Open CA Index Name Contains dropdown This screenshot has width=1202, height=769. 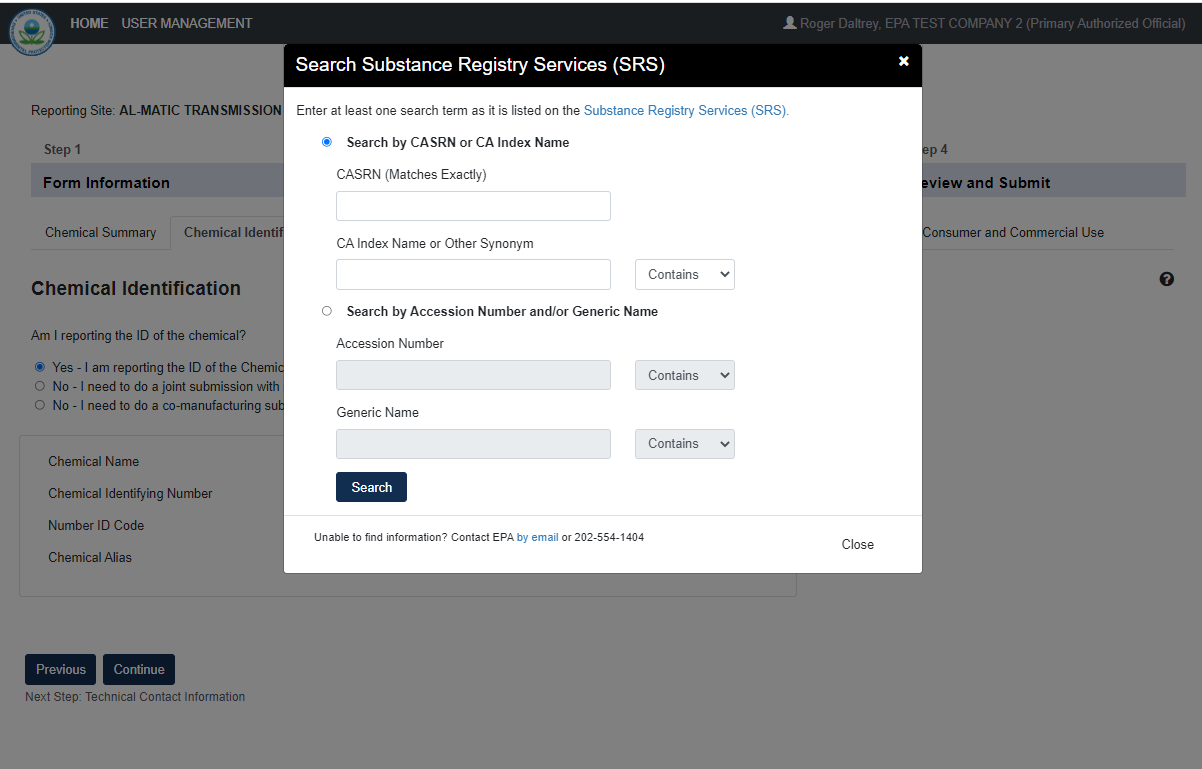[x=684, y=274]
